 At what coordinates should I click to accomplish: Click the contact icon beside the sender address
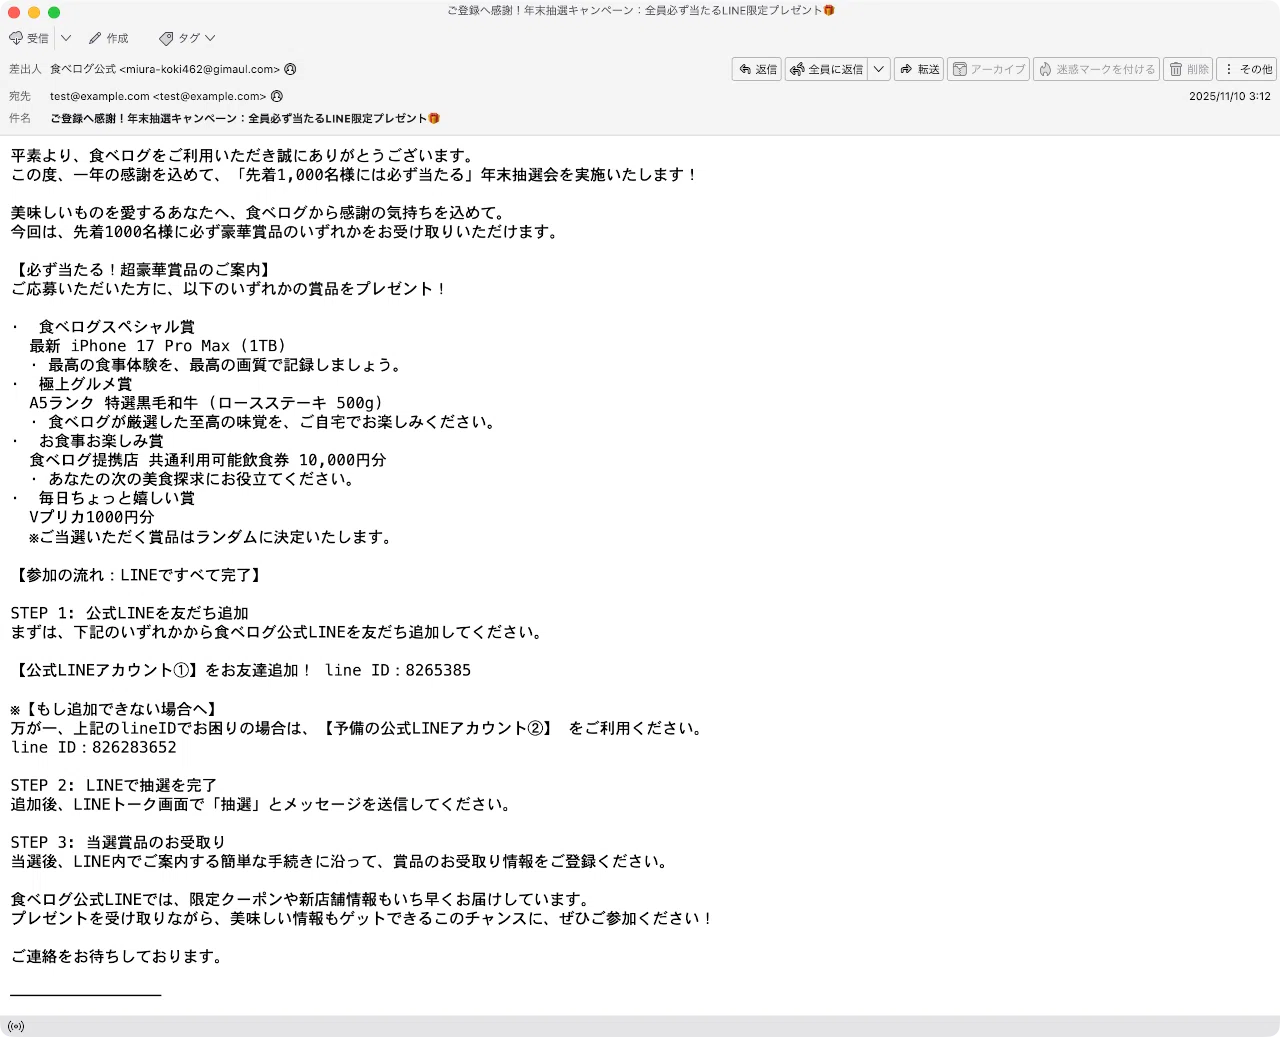pyautogui.click(x=290, y=69)
